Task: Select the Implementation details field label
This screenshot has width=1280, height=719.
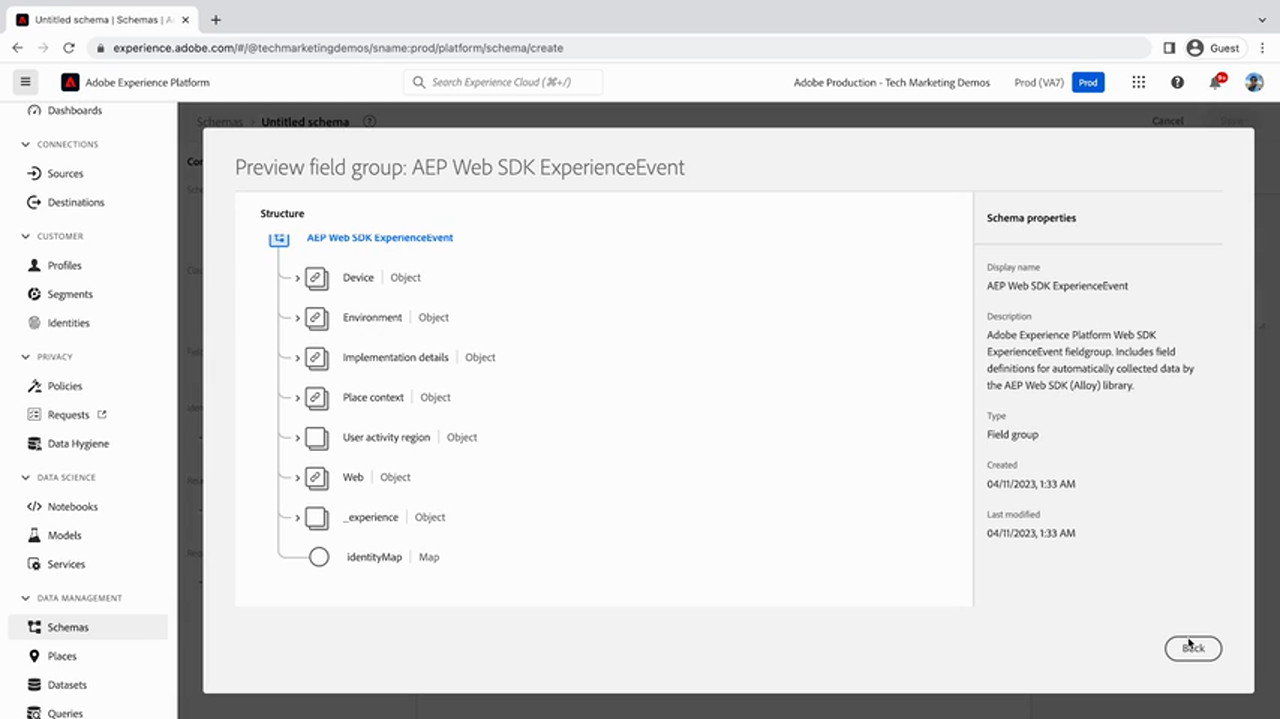Action: click(395, 357)
